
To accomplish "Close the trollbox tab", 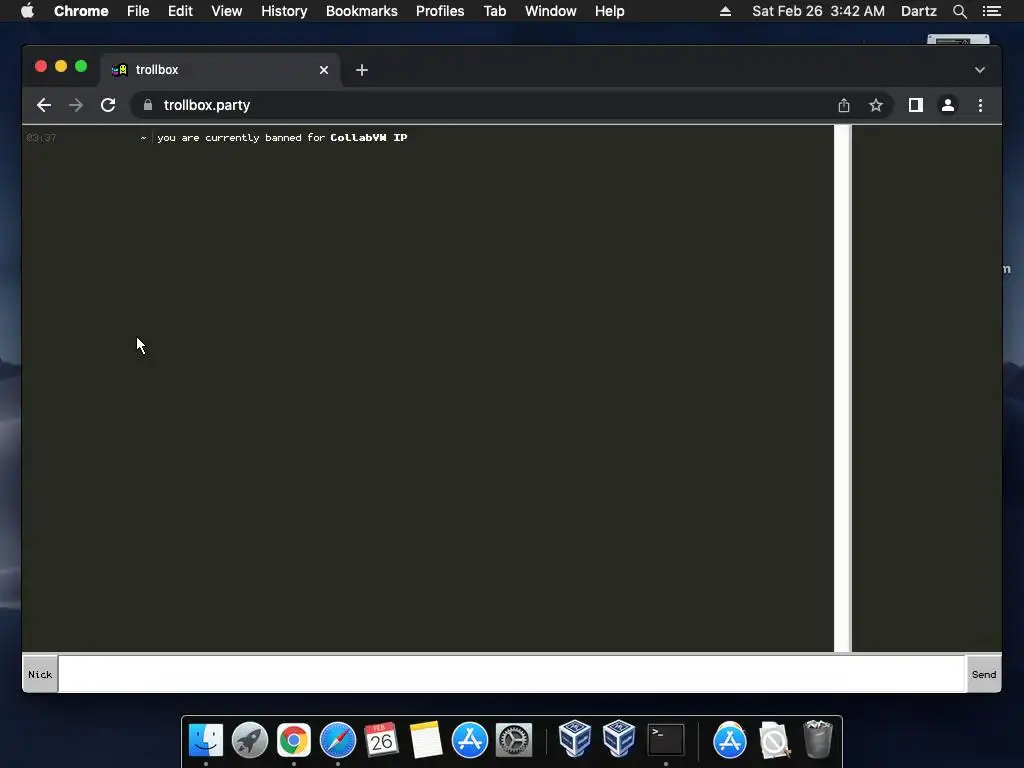I will click(x=324, y=70).
